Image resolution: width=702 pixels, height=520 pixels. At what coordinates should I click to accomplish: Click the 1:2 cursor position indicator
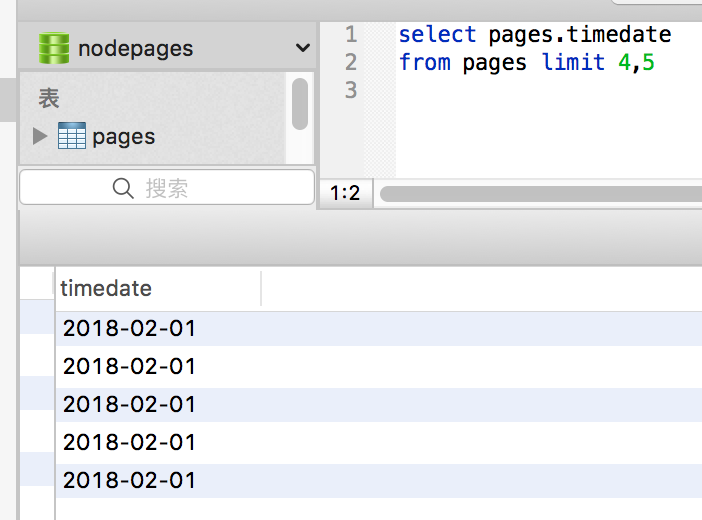coord(345,193)
